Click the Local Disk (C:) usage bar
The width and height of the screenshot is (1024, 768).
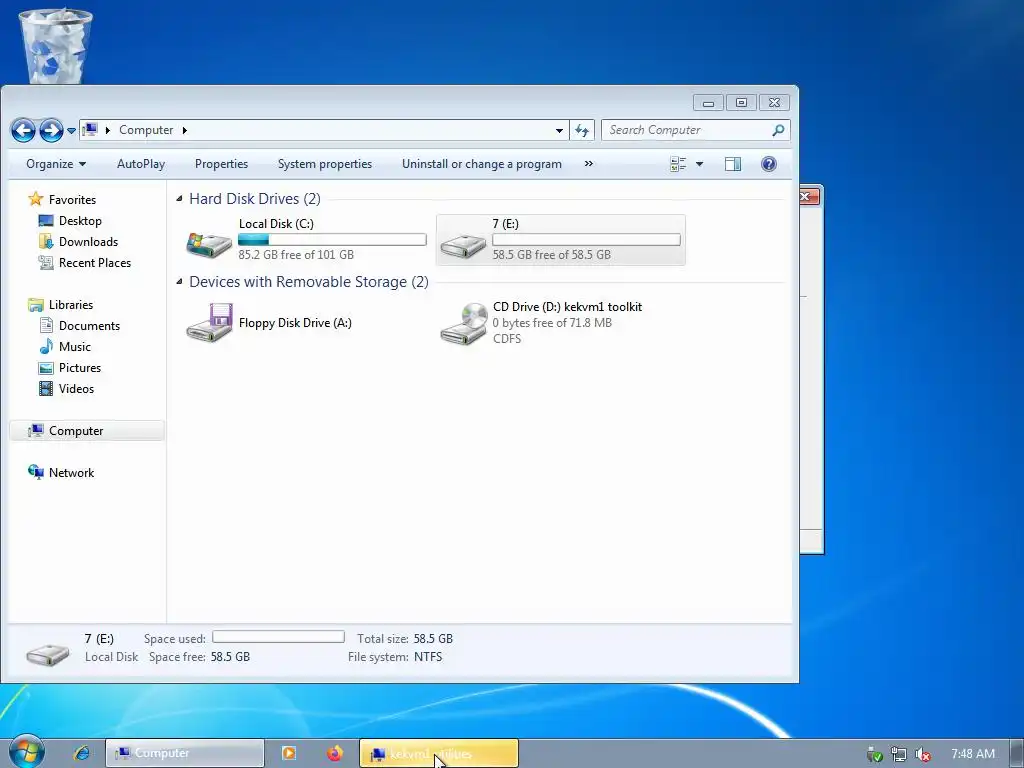point(332,240)
